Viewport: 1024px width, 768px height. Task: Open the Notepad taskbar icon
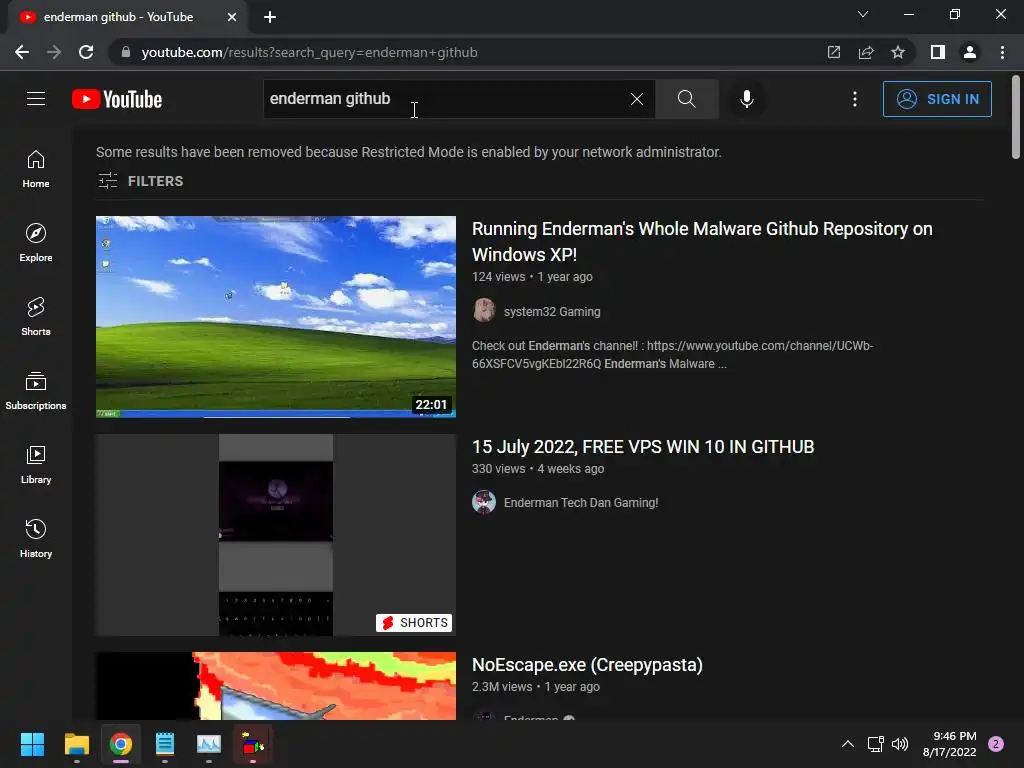(x=165, y=744)
